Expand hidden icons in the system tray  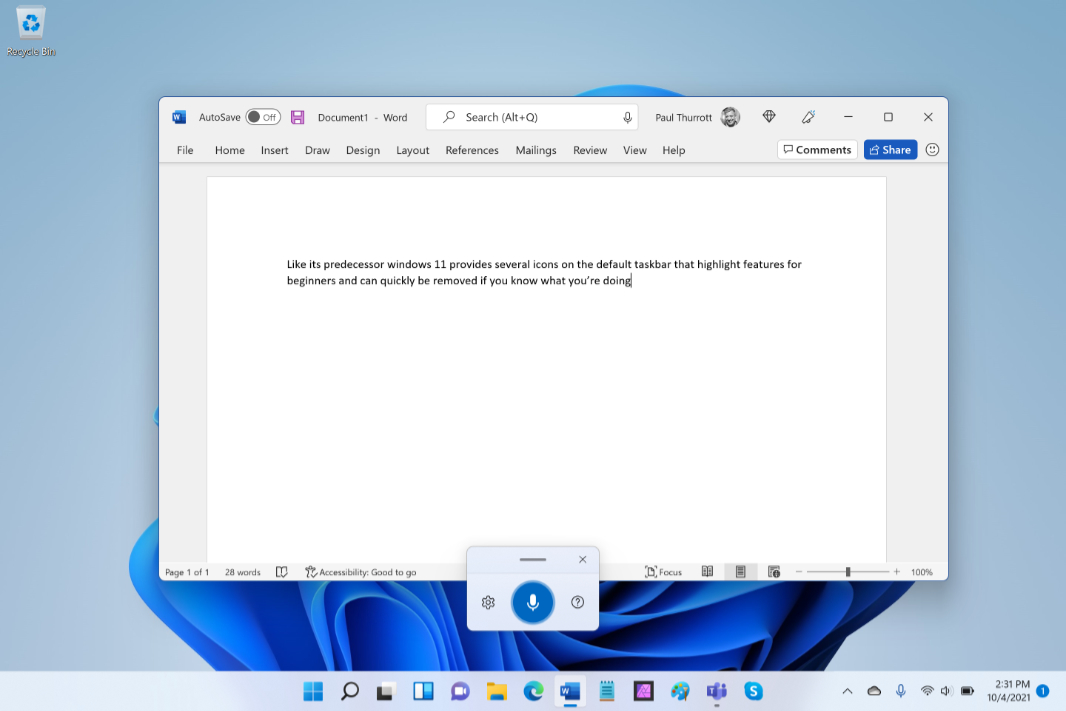pyautogui.click(x=846, y=690)
